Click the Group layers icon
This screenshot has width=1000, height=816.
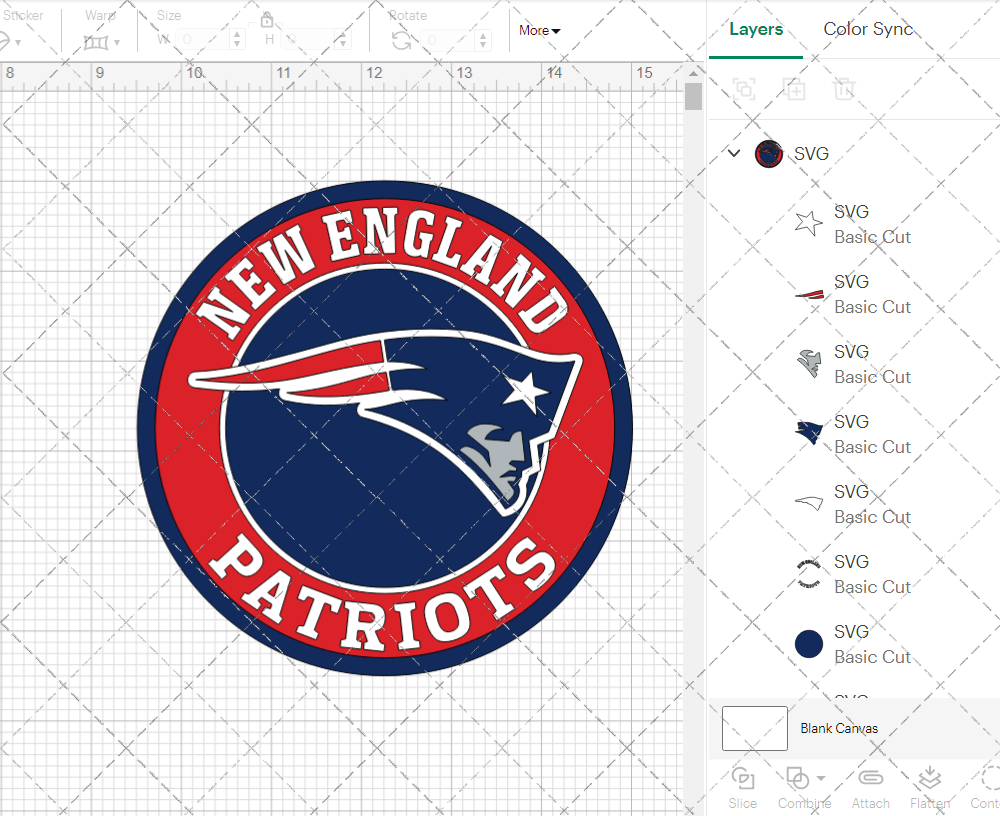click(744, 89)
